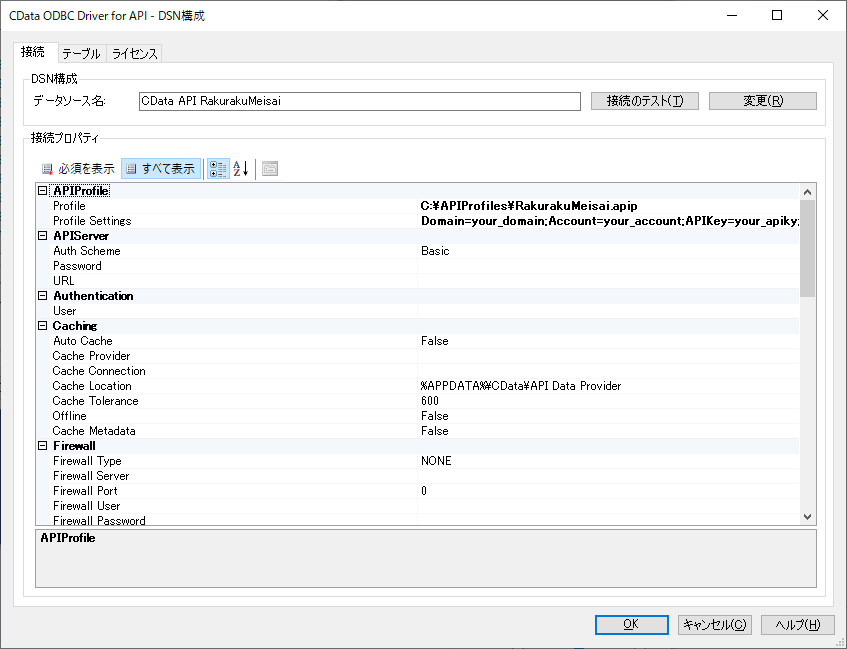This screenshot has height=649, width=847.
Task: Toggle すべて表示 (show all) filter
Action: (x=161, y=169)
